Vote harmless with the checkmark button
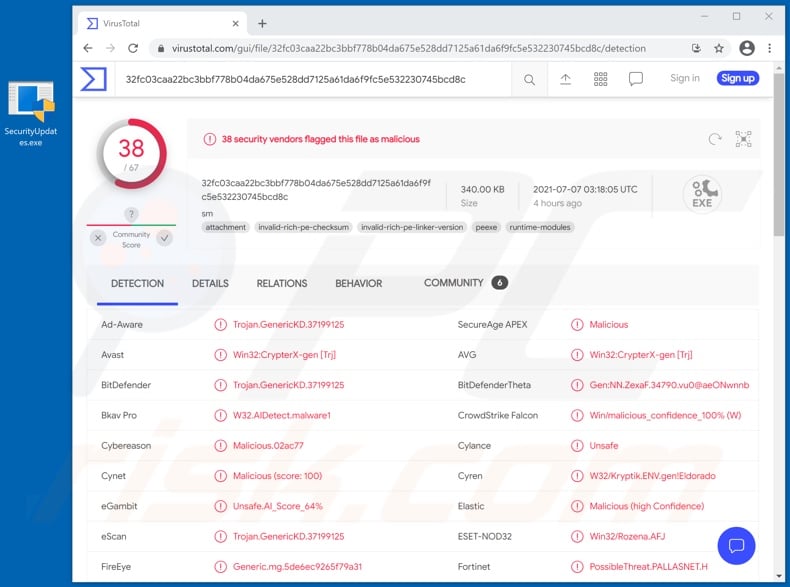 (x=164, y=238)
